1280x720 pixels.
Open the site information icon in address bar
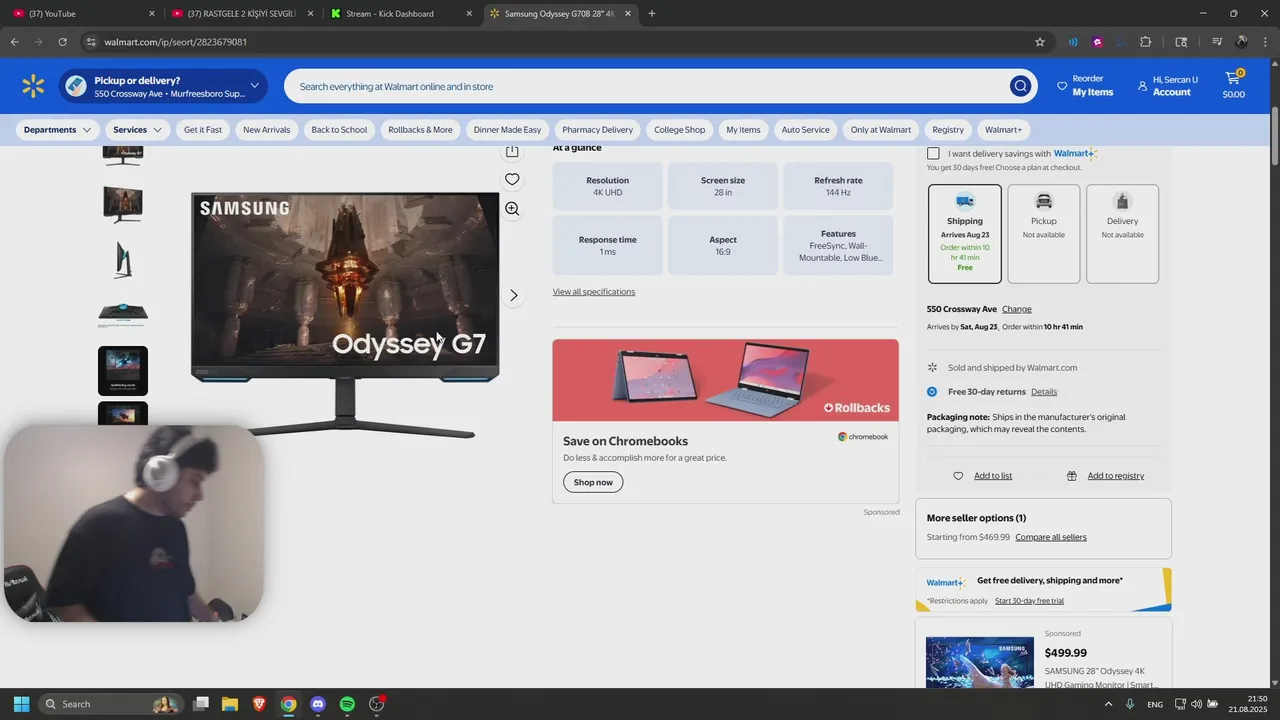coord(91,42)
